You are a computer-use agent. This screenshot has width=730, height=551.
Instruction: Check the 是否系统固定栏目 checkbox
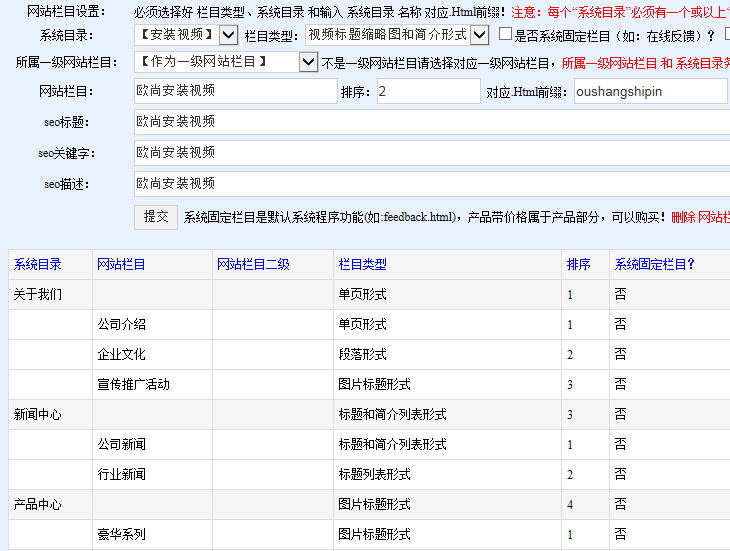[x=505, y=34]
